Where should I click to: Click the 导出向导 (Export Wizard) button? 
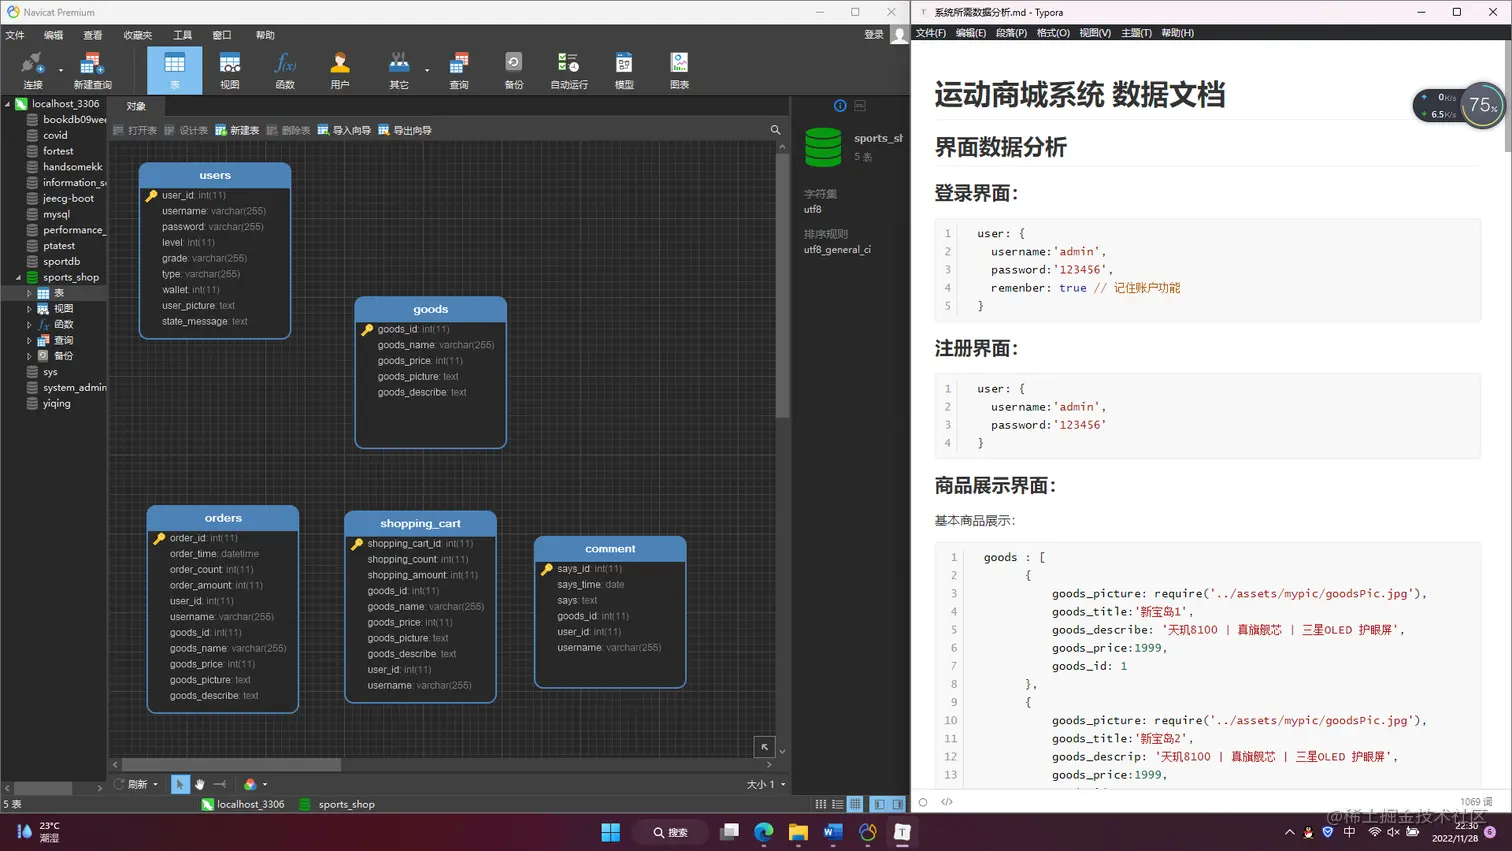tap(405, 130)
